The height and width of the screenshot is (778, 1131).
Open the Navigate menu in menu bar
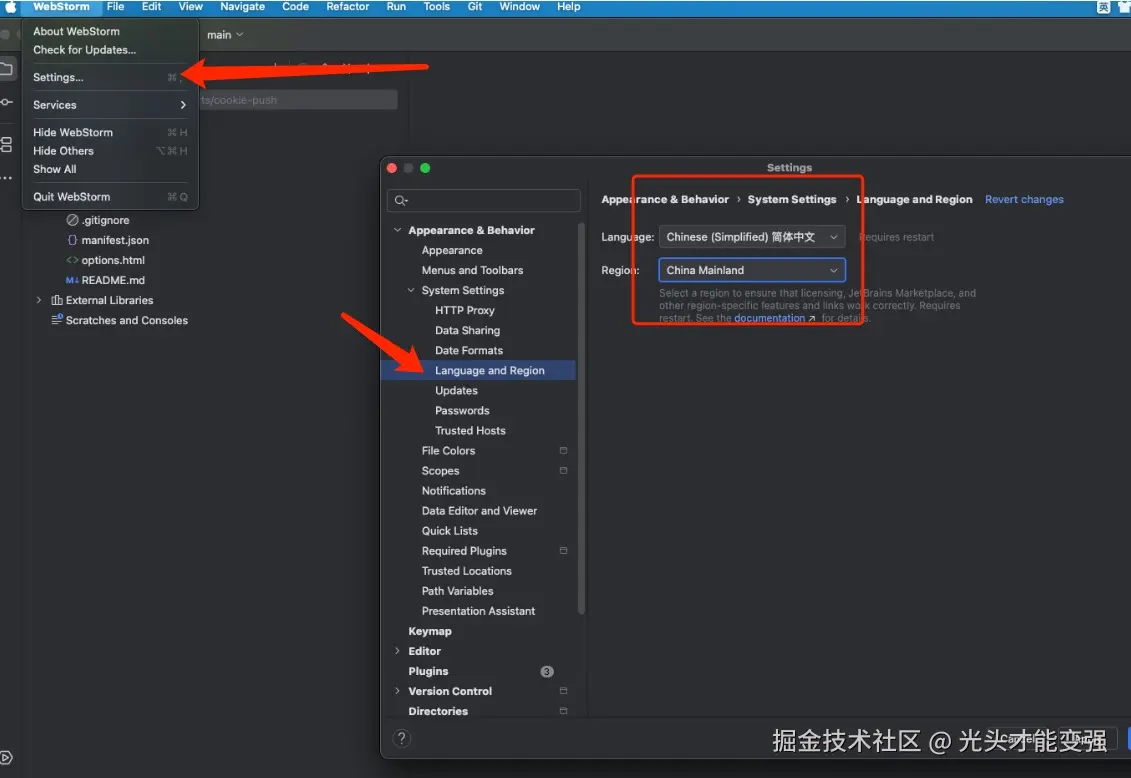242,6
